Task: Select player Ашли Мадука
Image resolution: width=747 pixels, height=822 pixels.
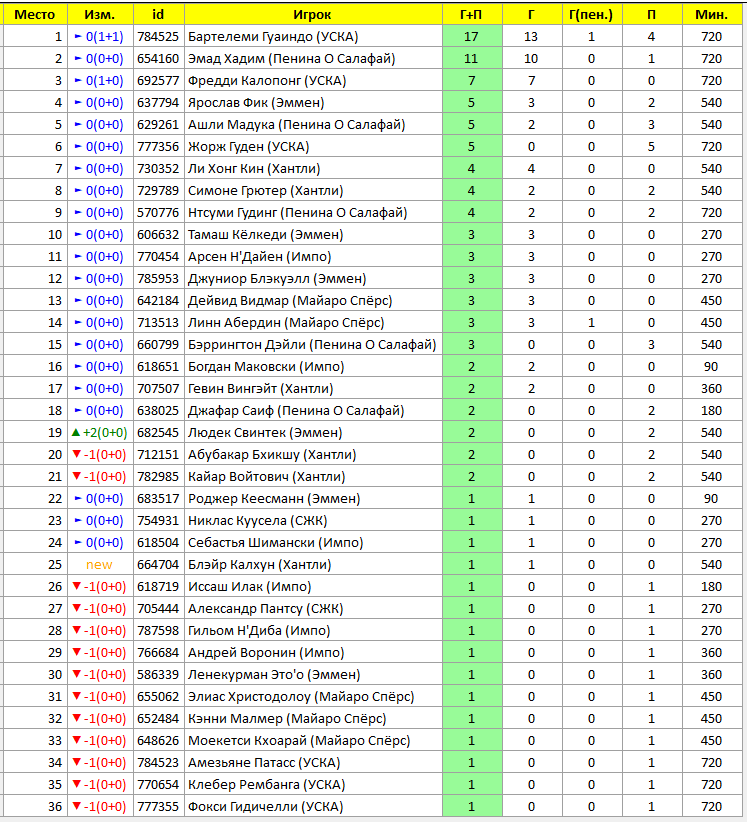Action: click(297, 125)
